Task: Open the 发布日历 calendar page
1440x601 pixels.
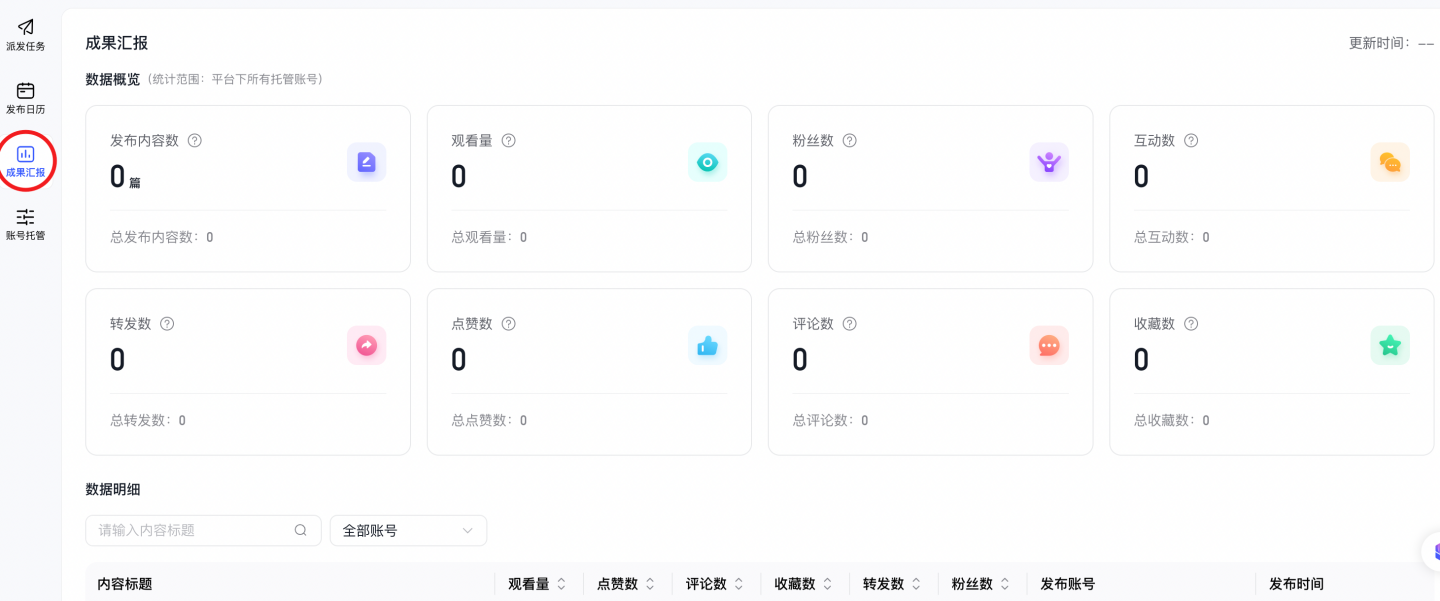Action: pyautogui.click(x=26, y=98)
